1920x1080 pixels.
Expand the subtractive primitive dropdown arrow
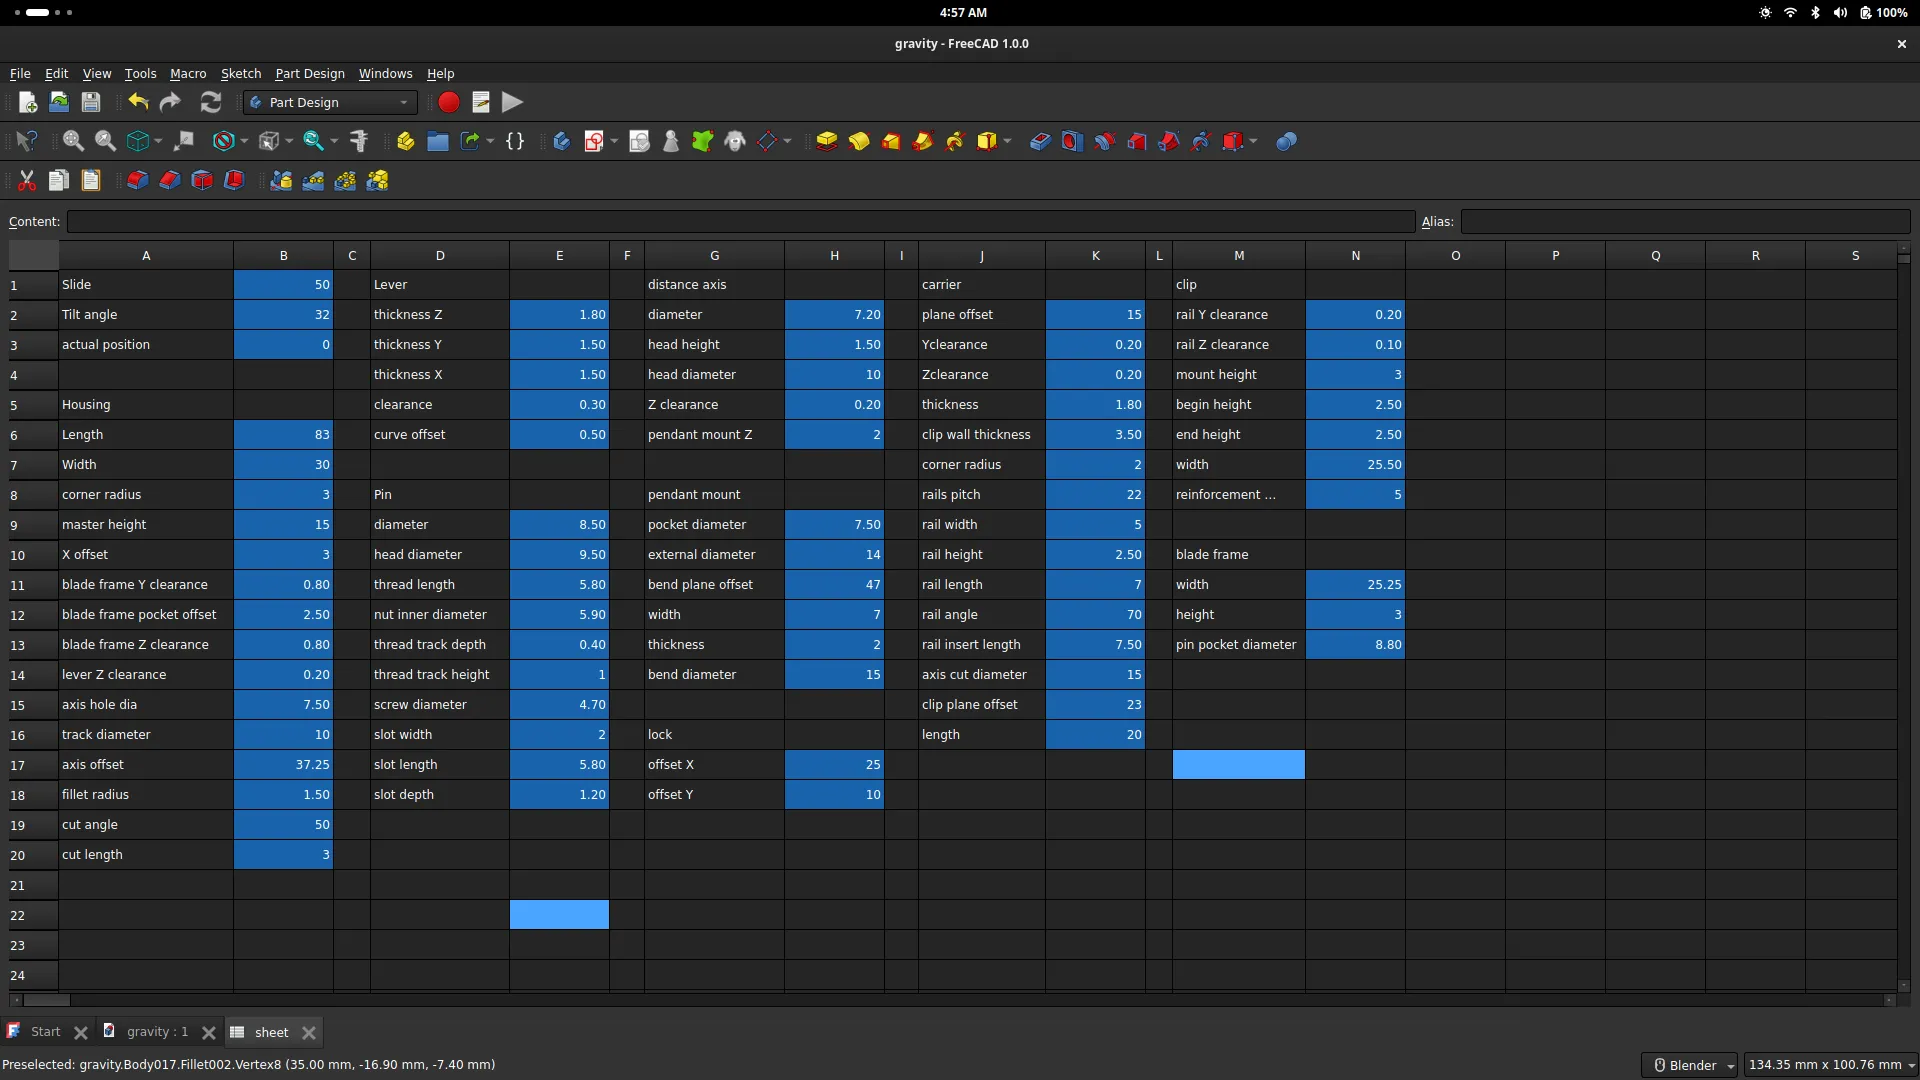[1253, 141]
